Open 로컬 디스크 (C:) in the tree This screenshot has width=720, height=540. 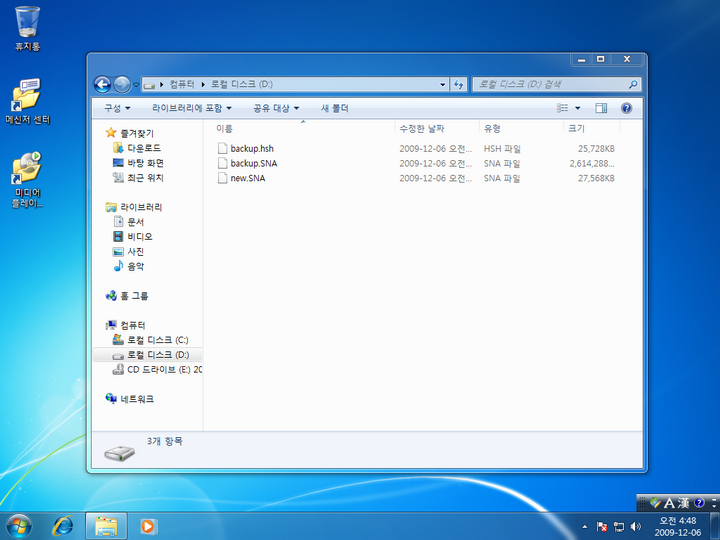158,340
